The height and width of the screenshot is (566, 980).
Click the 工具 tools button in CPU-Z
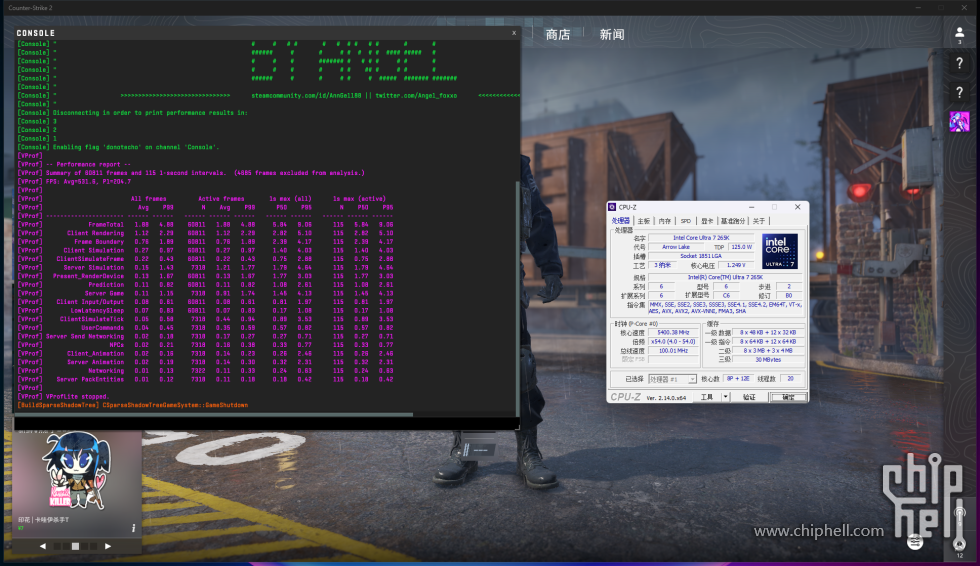click(707, 397)
